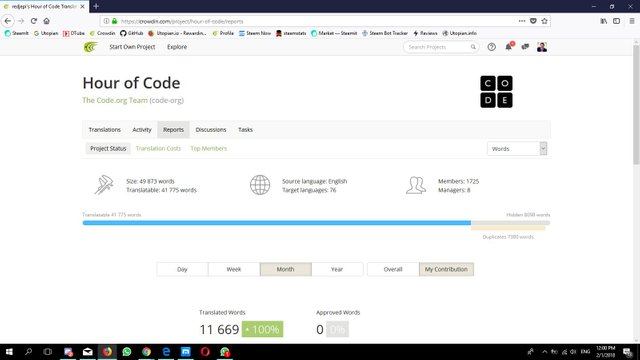Show hidden system tray icons
The image size is (640, 360).
(544, 351)
